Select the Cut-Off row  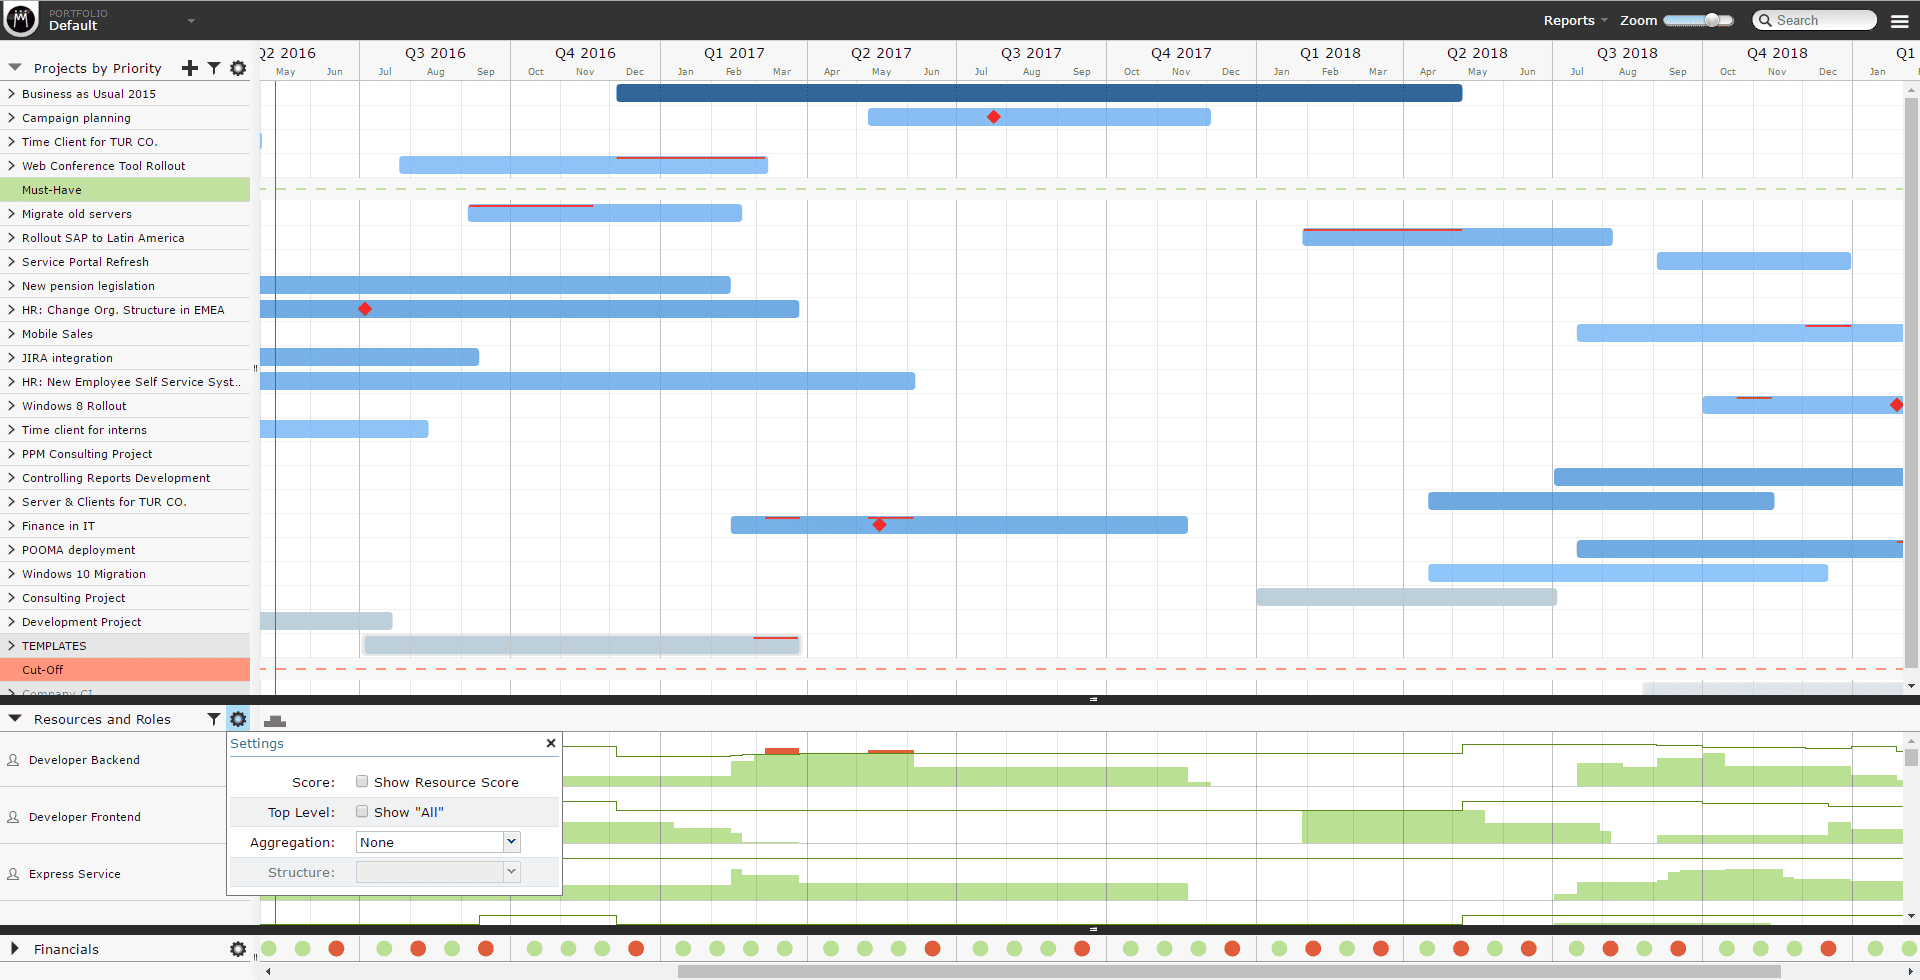(125, 670)
